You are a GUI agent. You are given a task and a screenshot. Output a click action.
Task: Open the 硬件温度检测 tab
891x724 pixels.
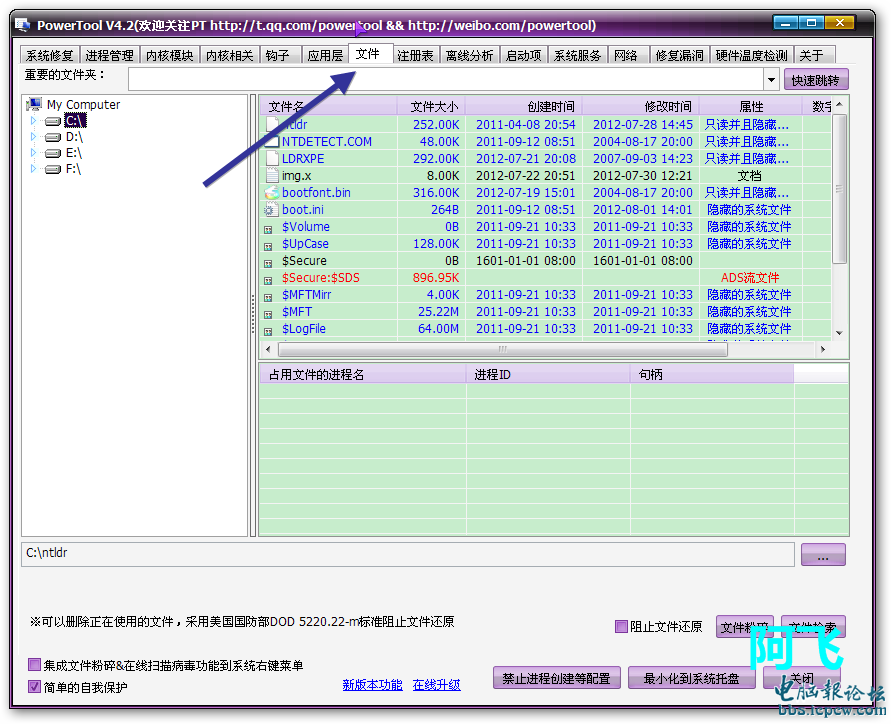point(752,55)
